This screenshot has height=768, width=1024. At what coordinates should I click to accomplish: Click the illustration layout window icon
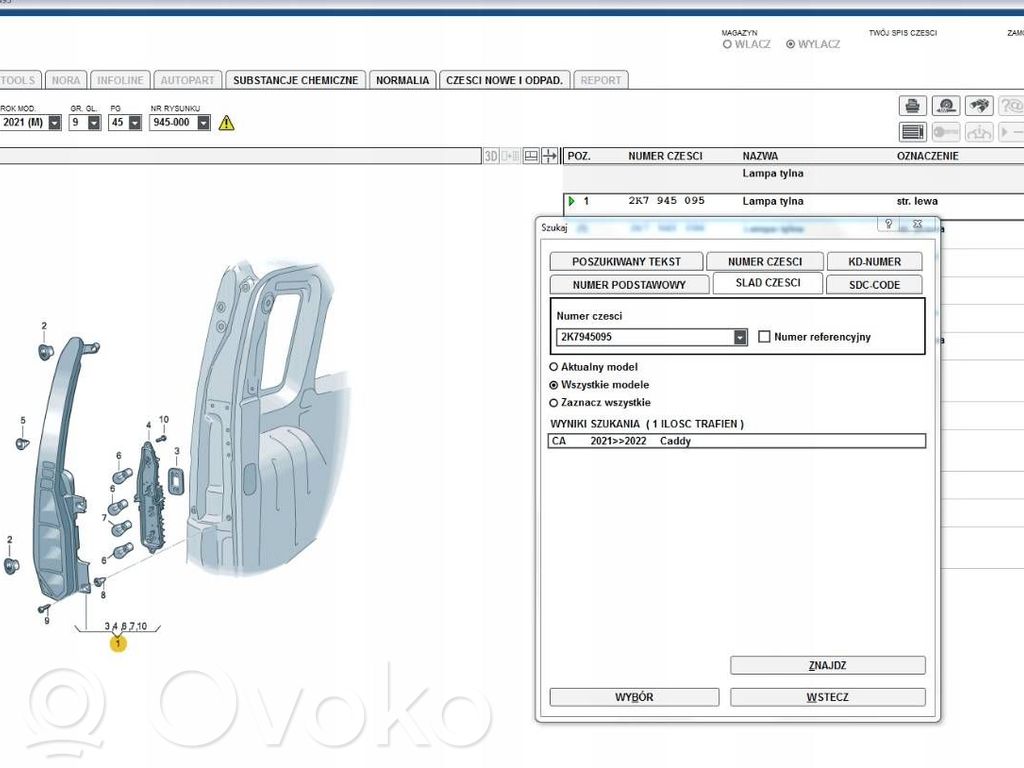(531, 156)
